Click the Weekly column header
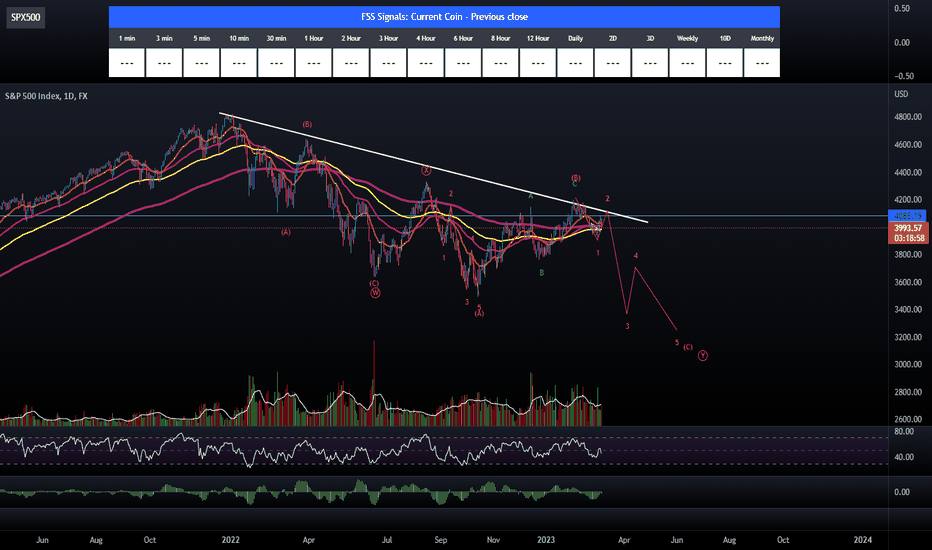 click(687, 38)
